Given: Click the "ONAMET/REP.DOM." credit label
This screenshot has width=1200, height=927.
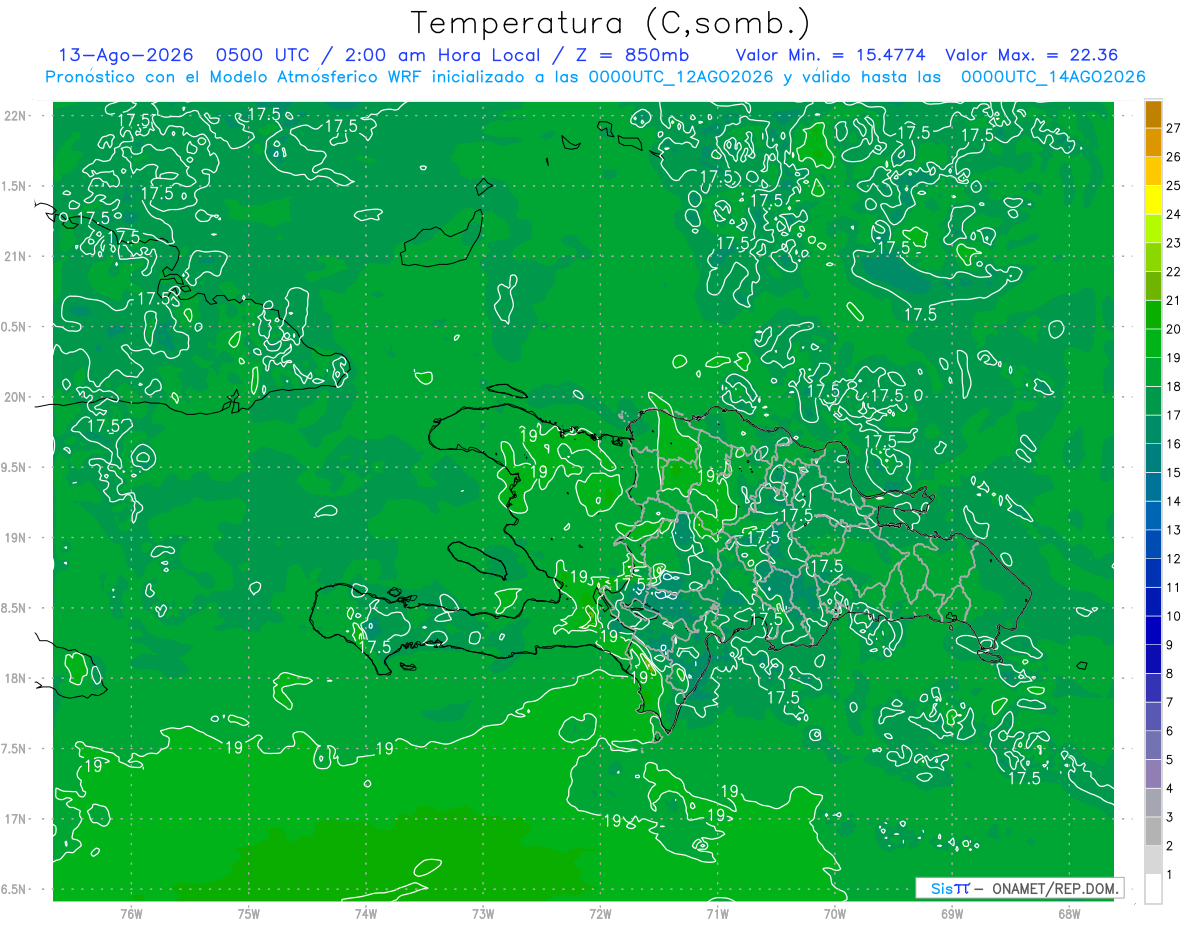Looking at the screenshot, I should (x=1056, y=888).
